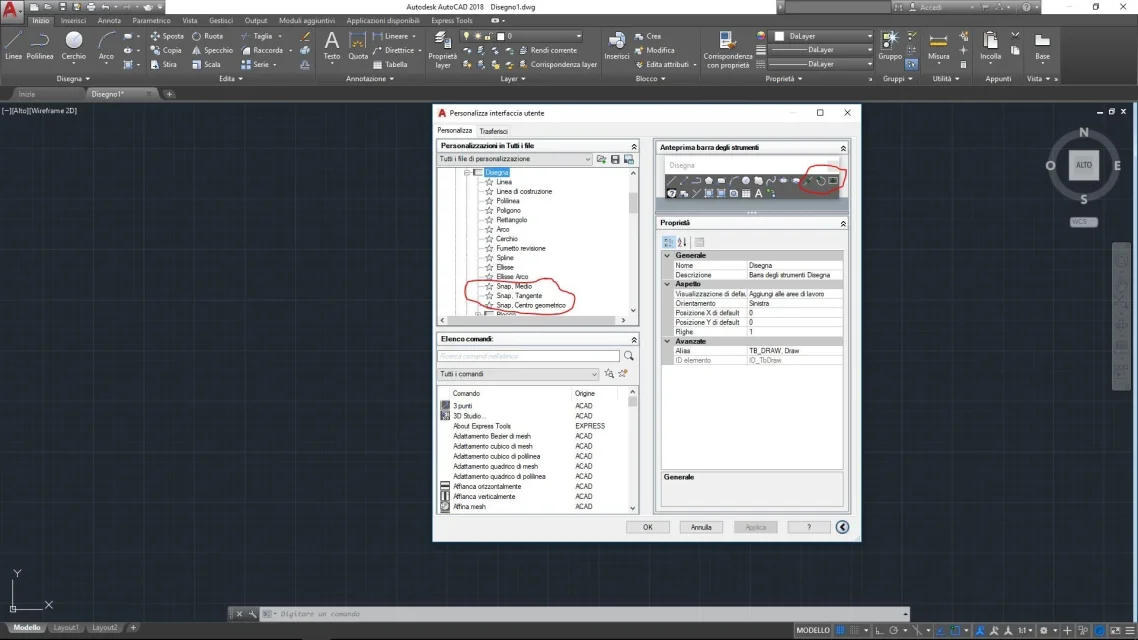Switch to the Trasferisci tab
1138x640 pixels.
click(x=494, y=131)
